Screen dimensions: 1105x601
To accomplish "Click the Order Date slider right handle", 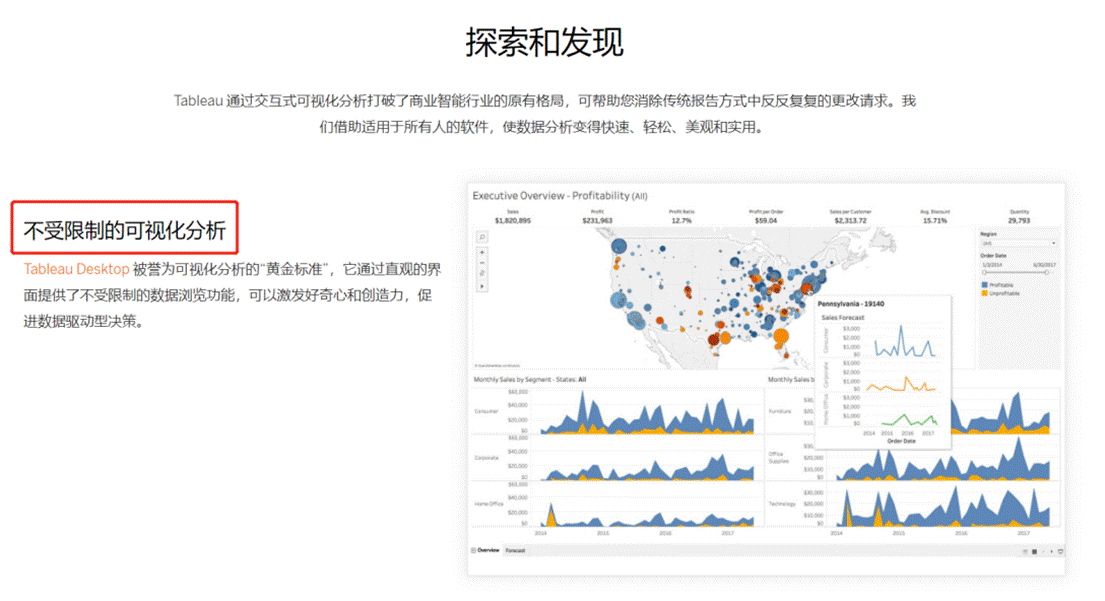I will pos(1047,272).
